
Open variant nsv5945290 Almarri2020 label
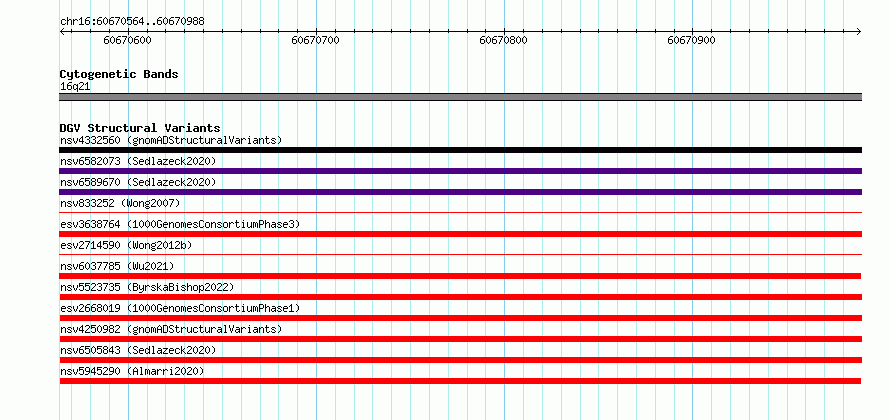(132, 371)
